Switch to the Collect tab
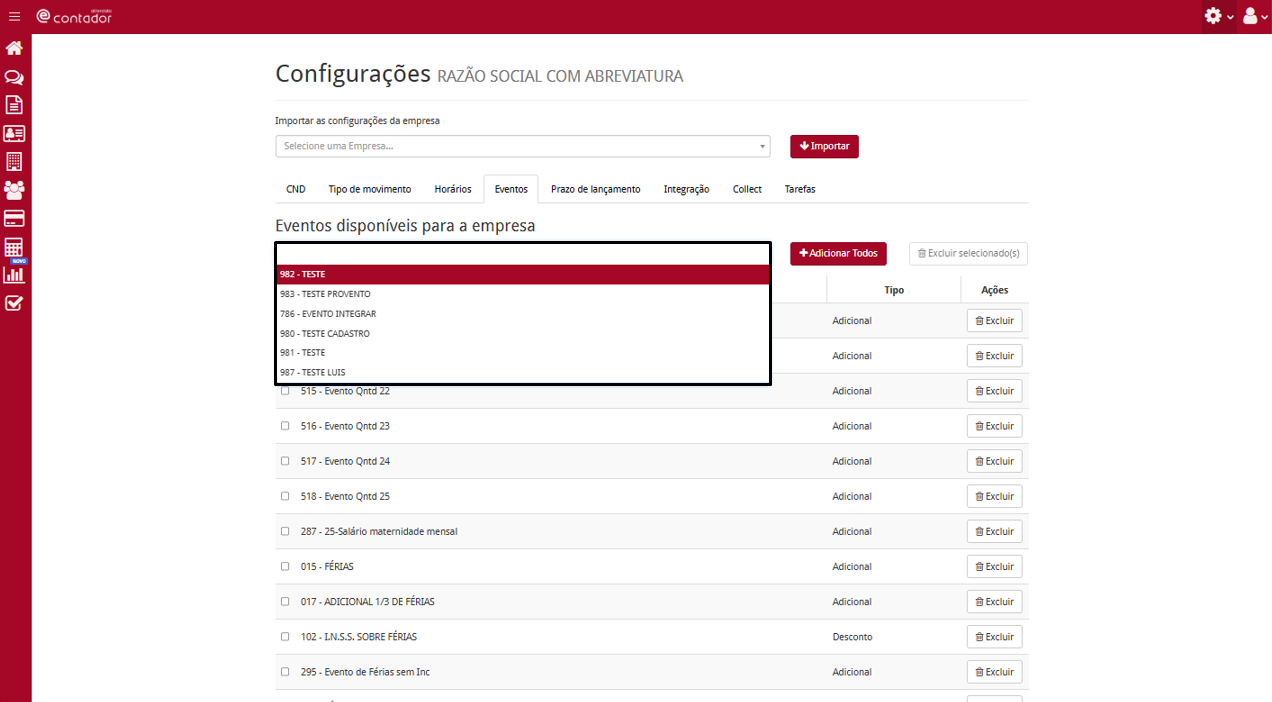 (x=747, y=189)
